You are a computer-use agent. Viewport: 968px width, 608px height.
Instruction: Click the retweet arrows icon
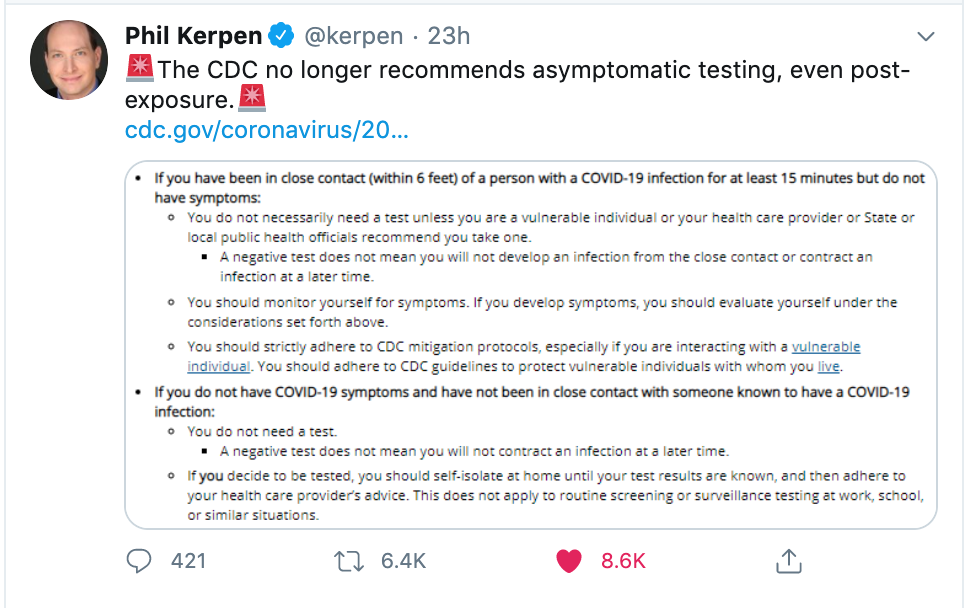pyautogui.click(x=349, y=562)
